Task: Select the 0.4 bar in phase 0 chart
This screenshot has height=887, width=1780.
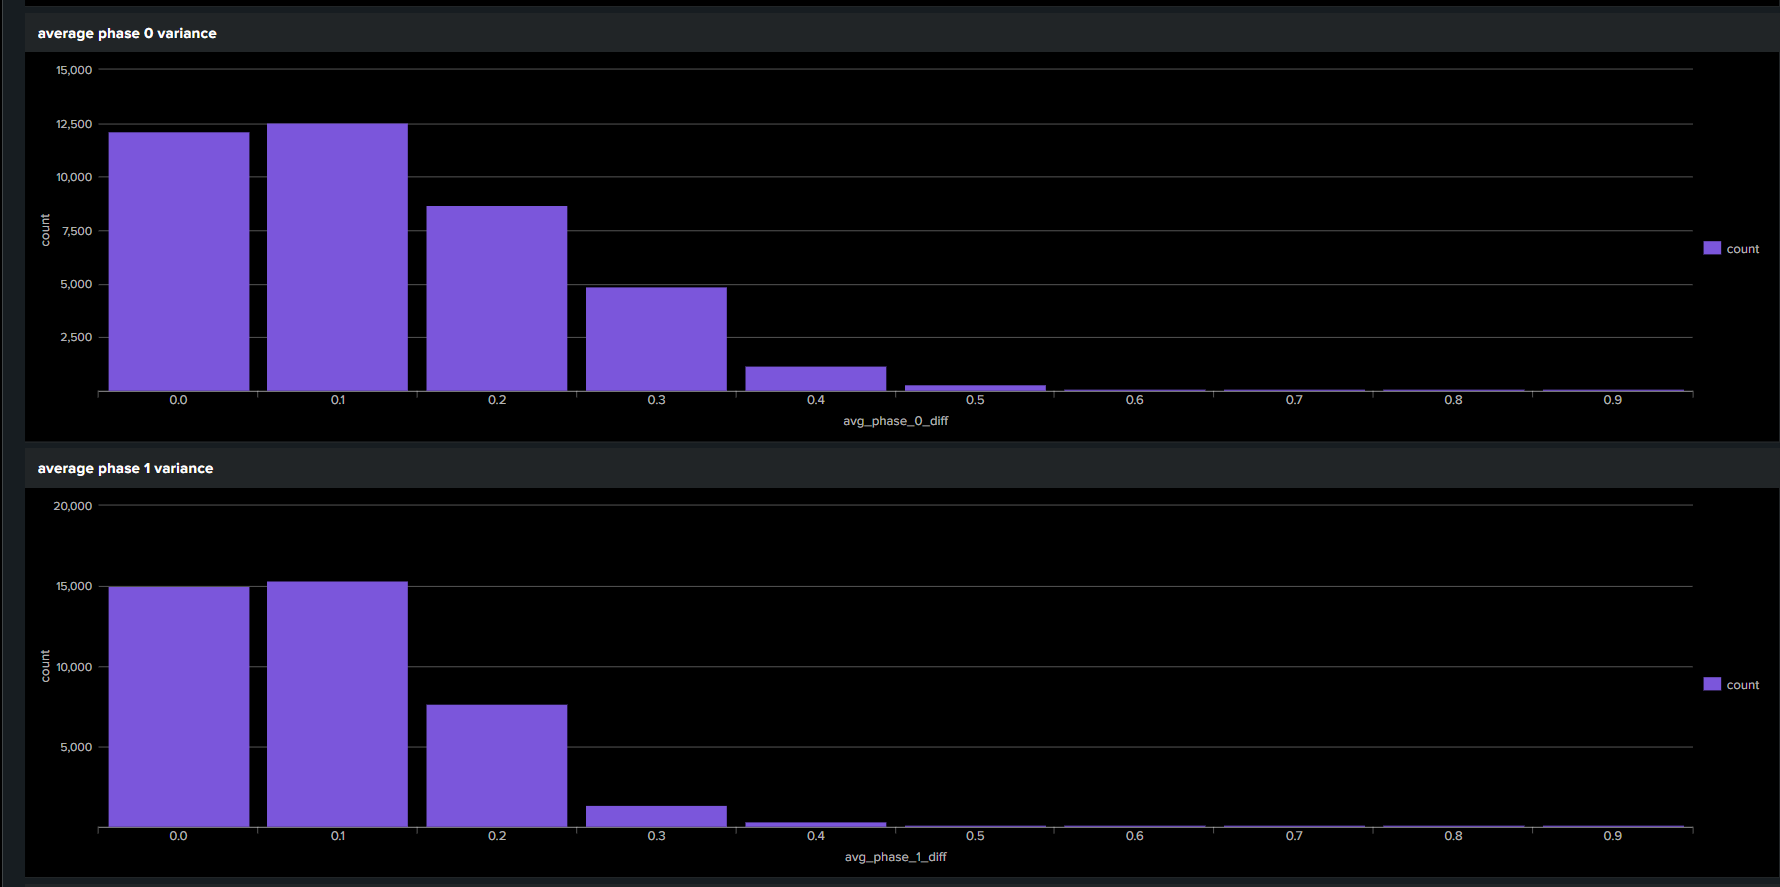Action: [816, 379]
